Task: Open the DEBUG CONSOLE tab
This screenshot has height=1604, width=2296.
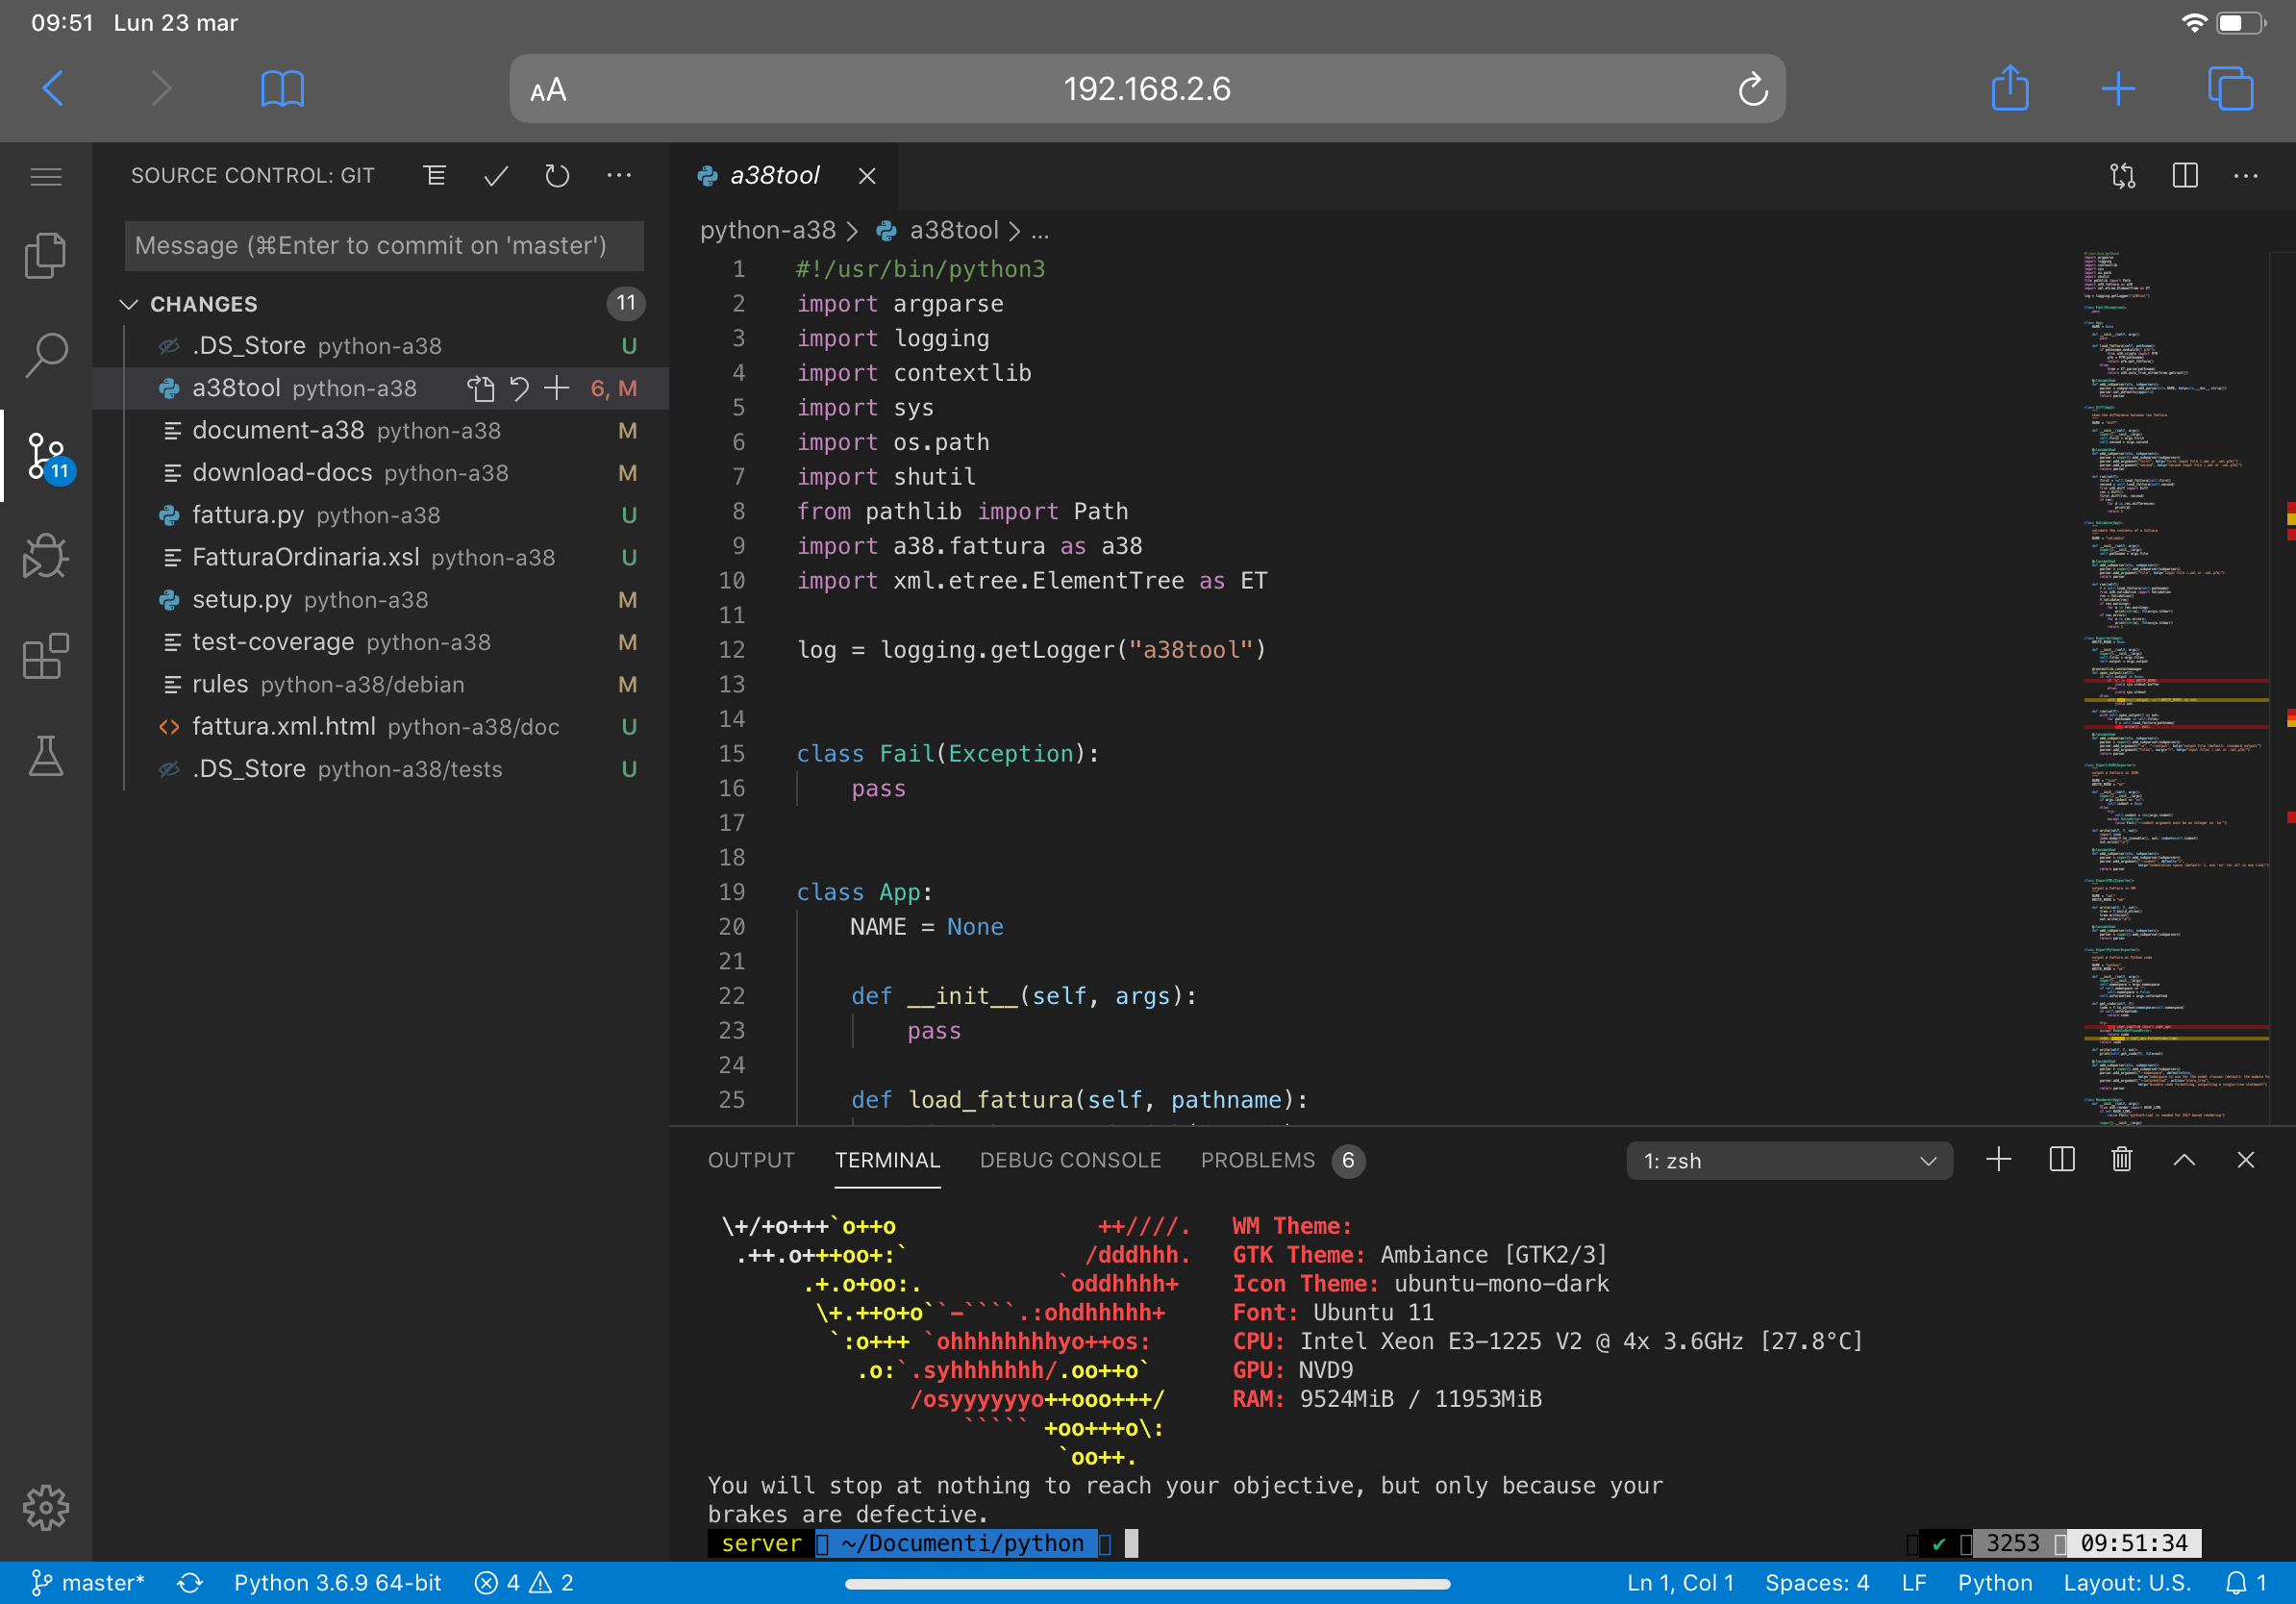Action: click(x=1070, y=1160)
